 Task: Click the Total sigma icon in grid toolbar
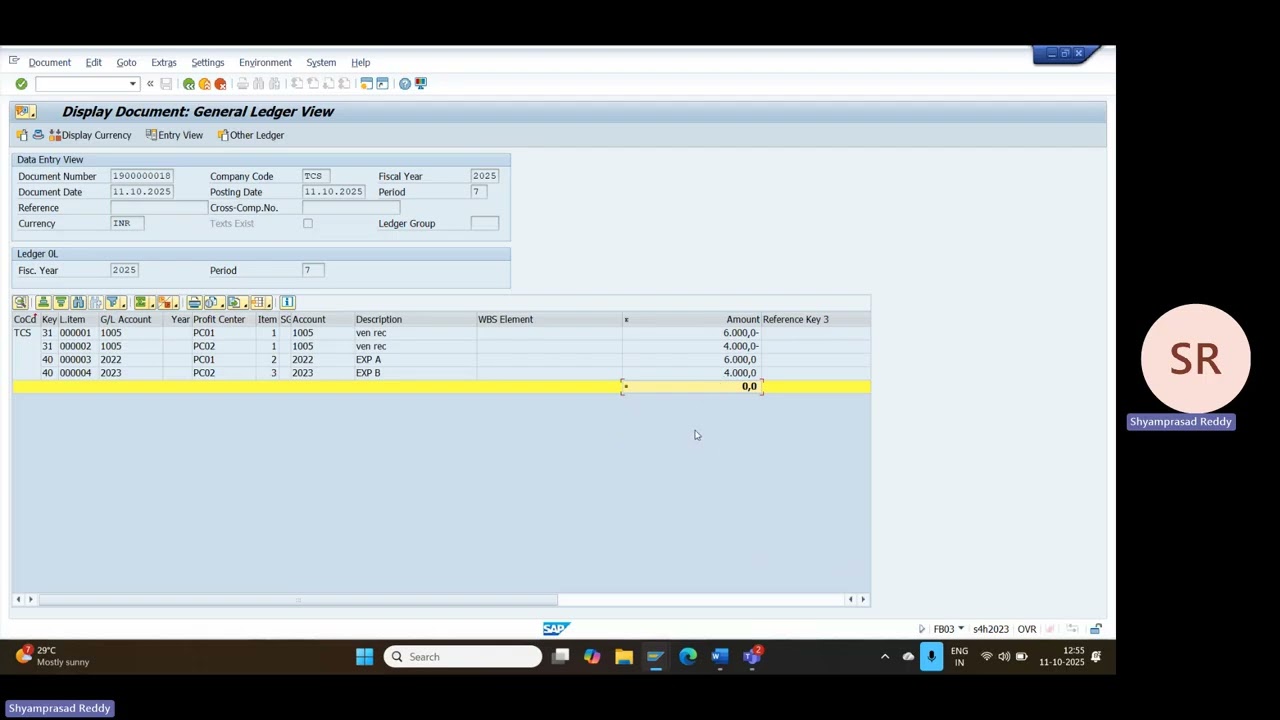142,302
